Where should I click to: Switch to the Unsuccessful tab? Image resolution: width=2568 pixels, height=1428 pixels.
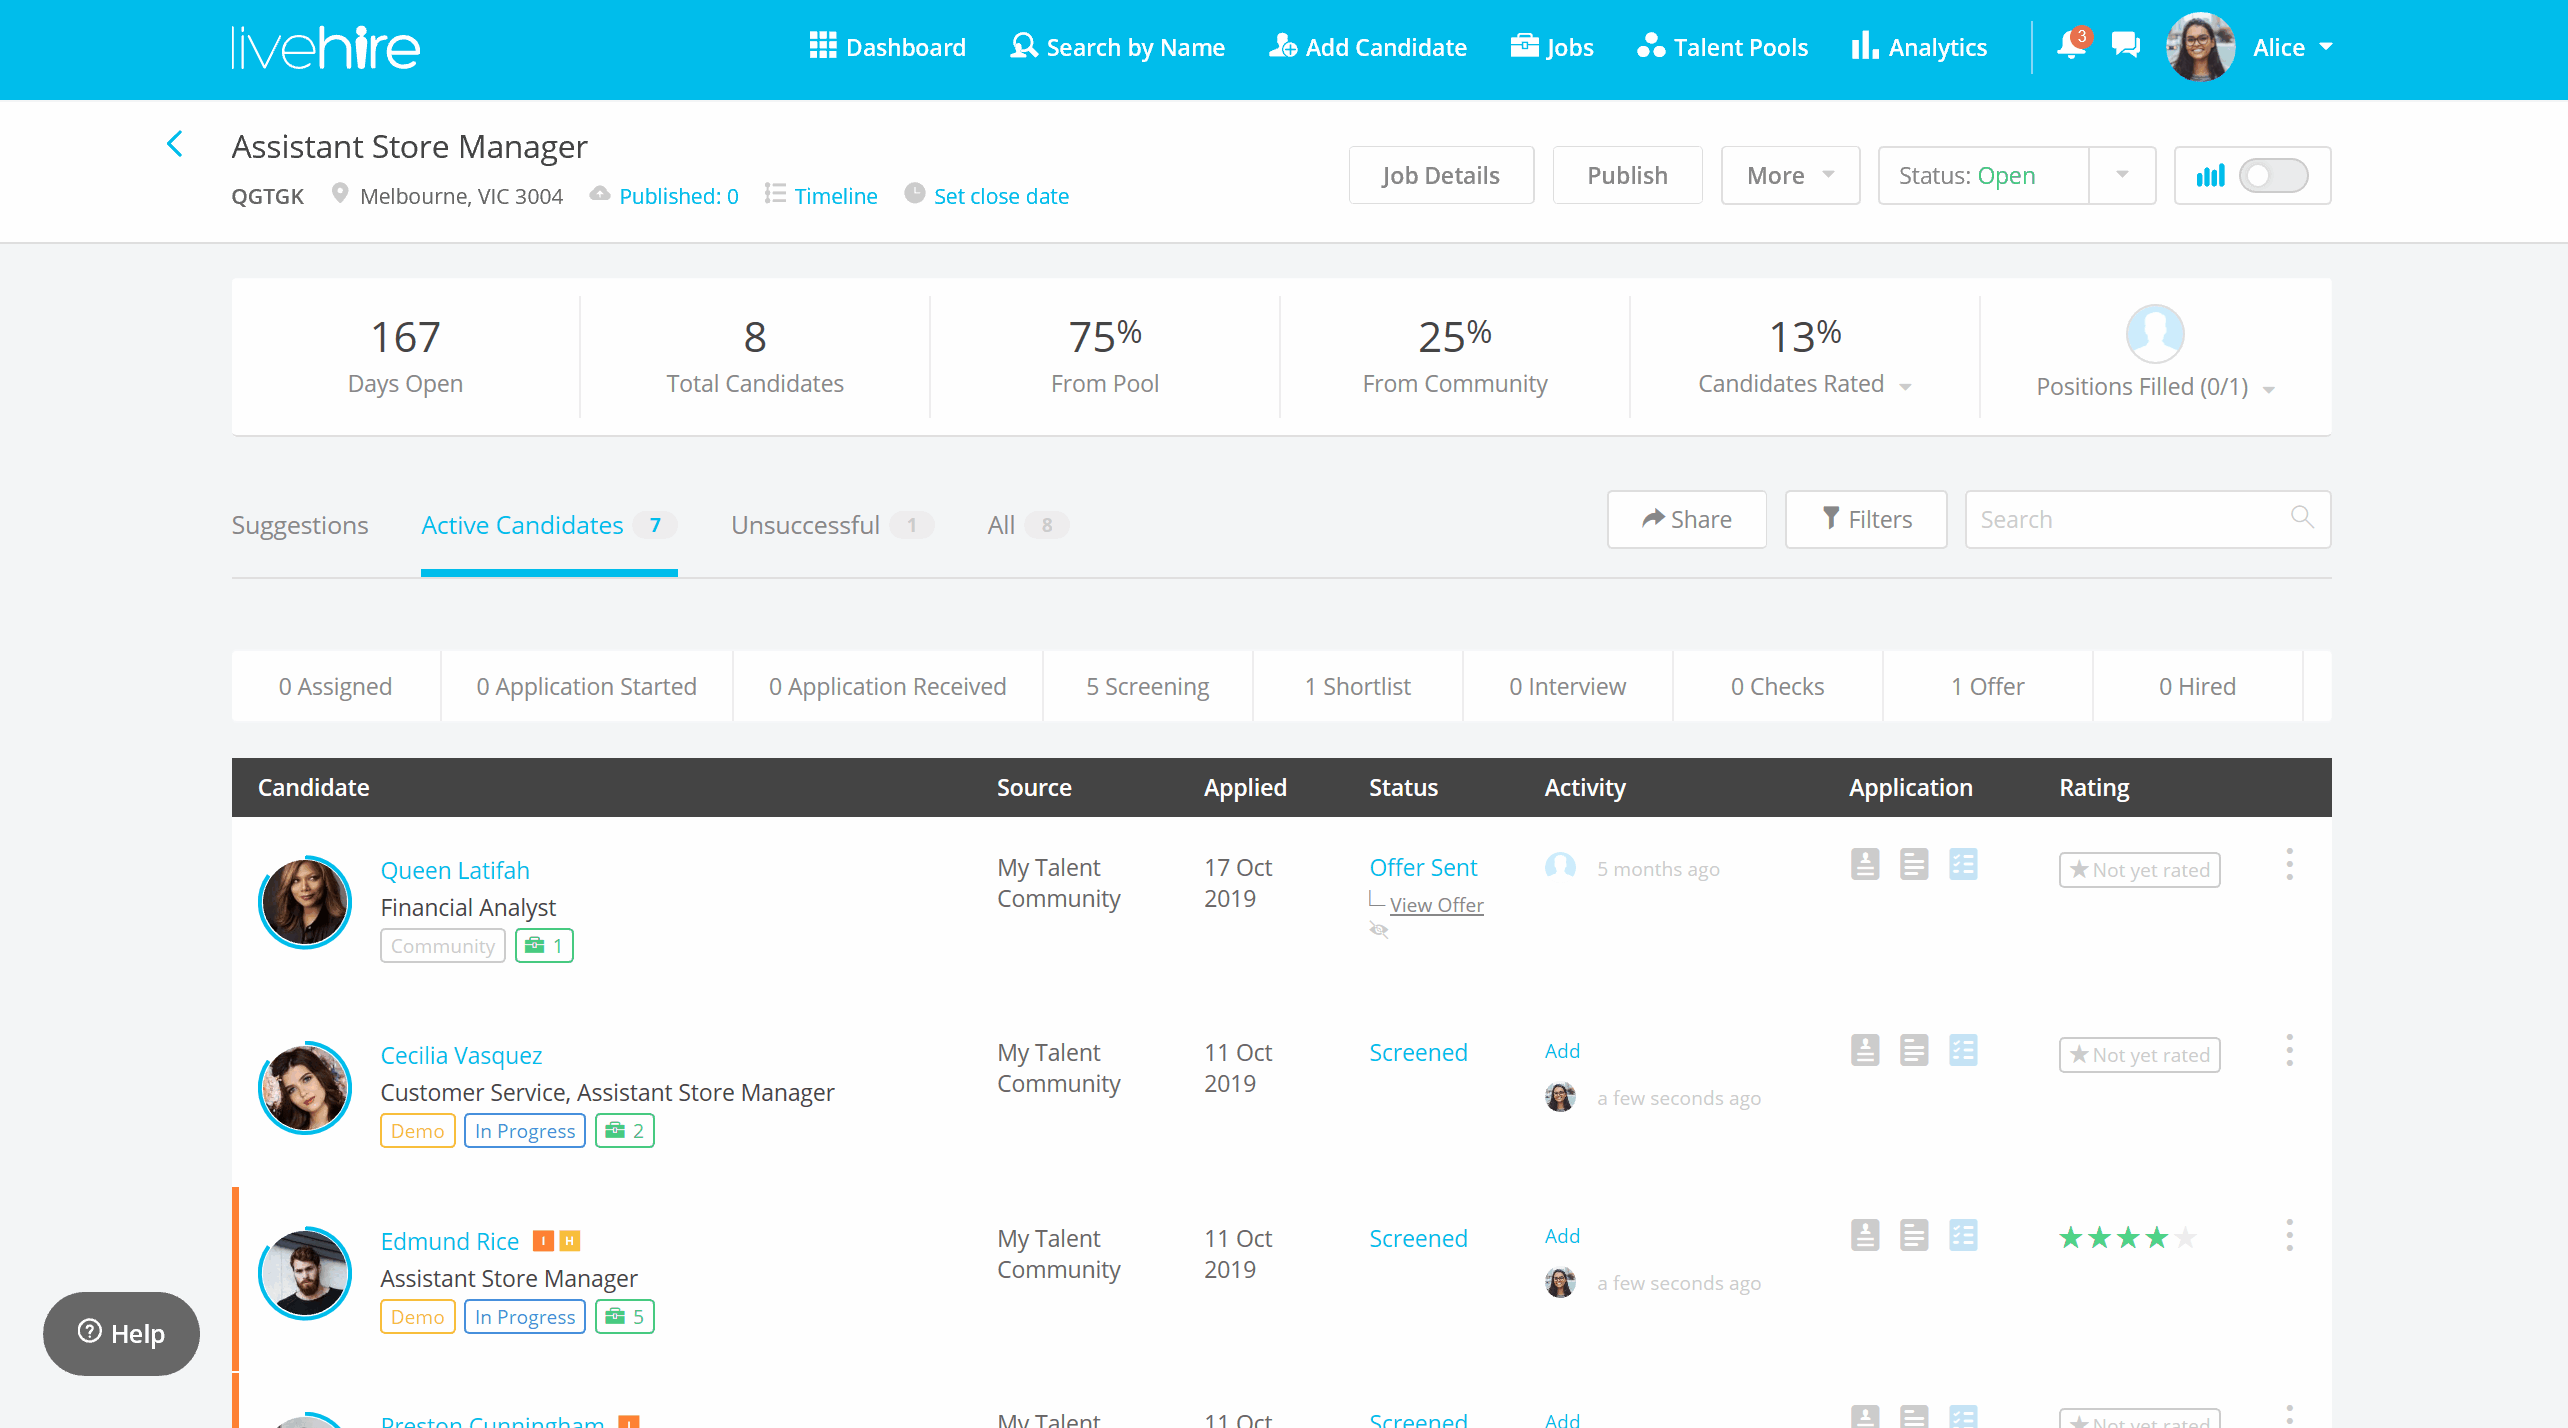click(x=832, y=525)
